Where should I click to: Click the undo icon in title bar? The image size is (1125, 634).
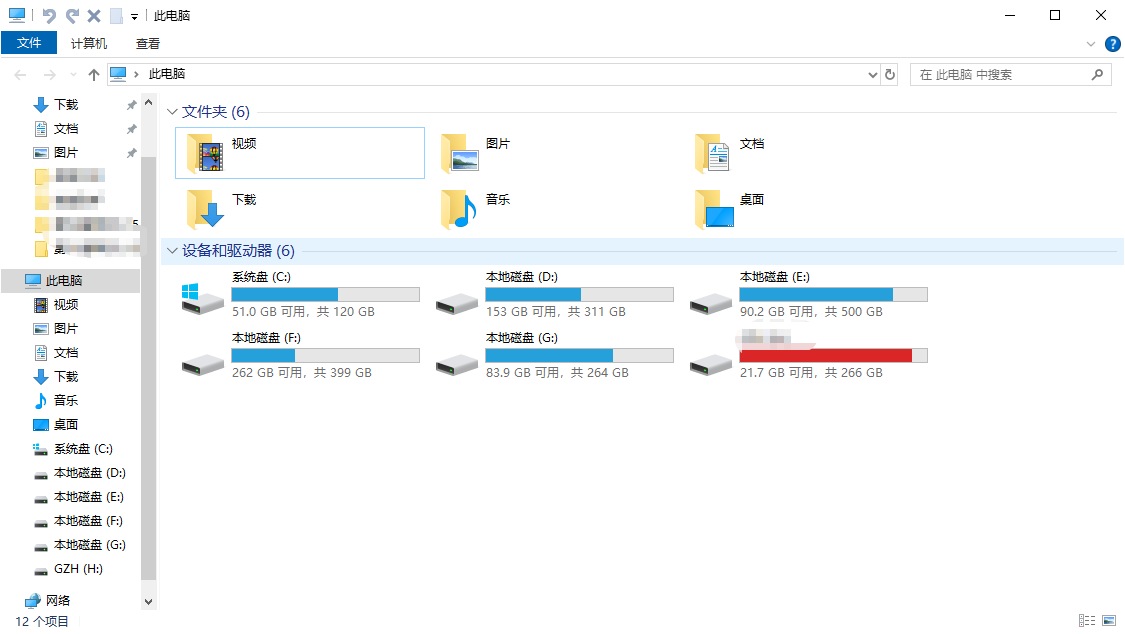pos(49,15)
